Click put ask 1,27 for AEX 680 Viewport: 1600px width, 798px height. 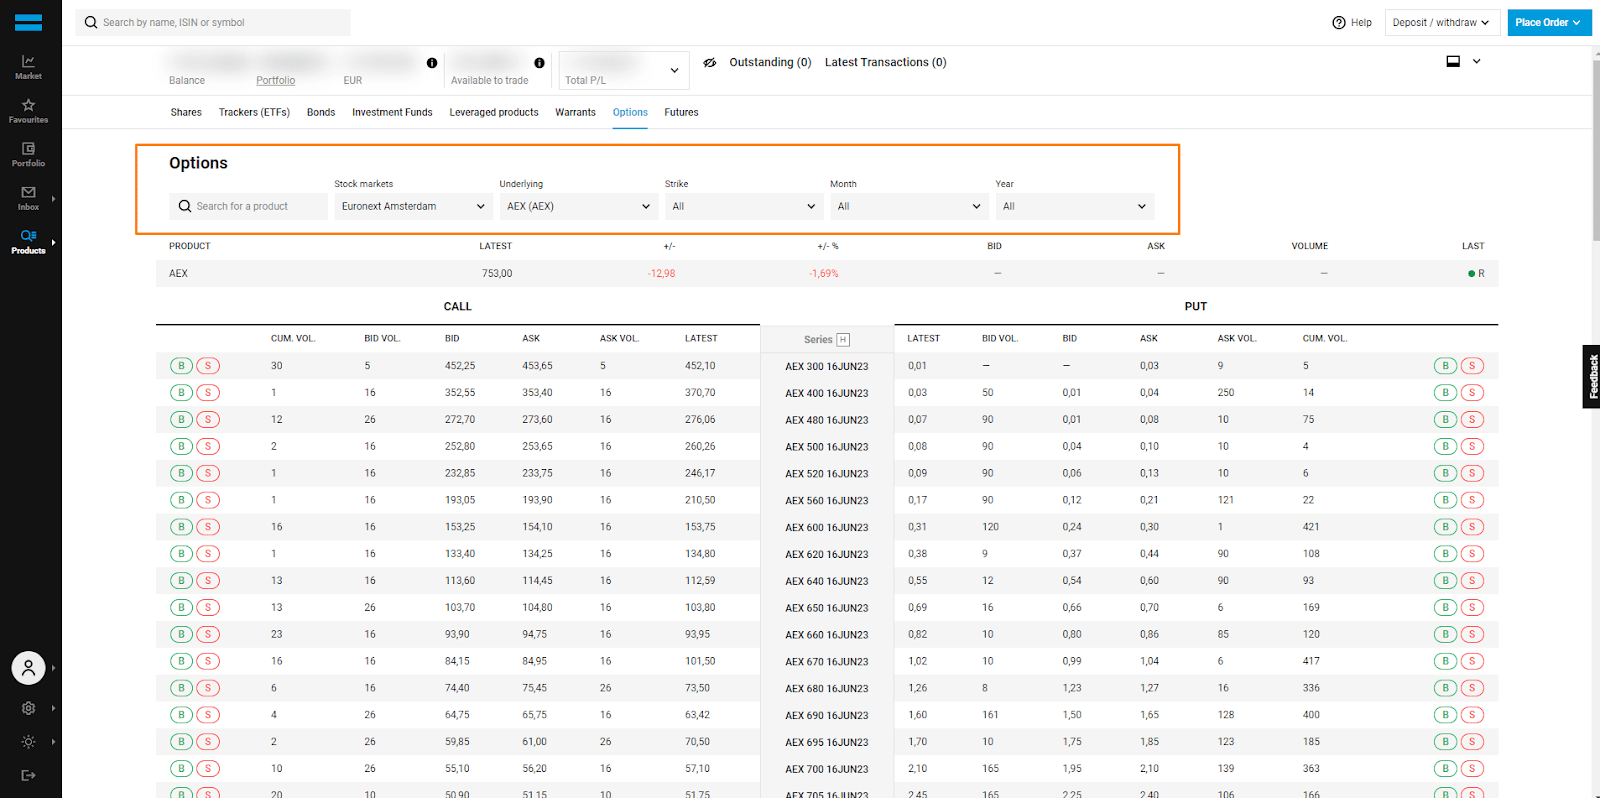click(x=1149, y=688)
